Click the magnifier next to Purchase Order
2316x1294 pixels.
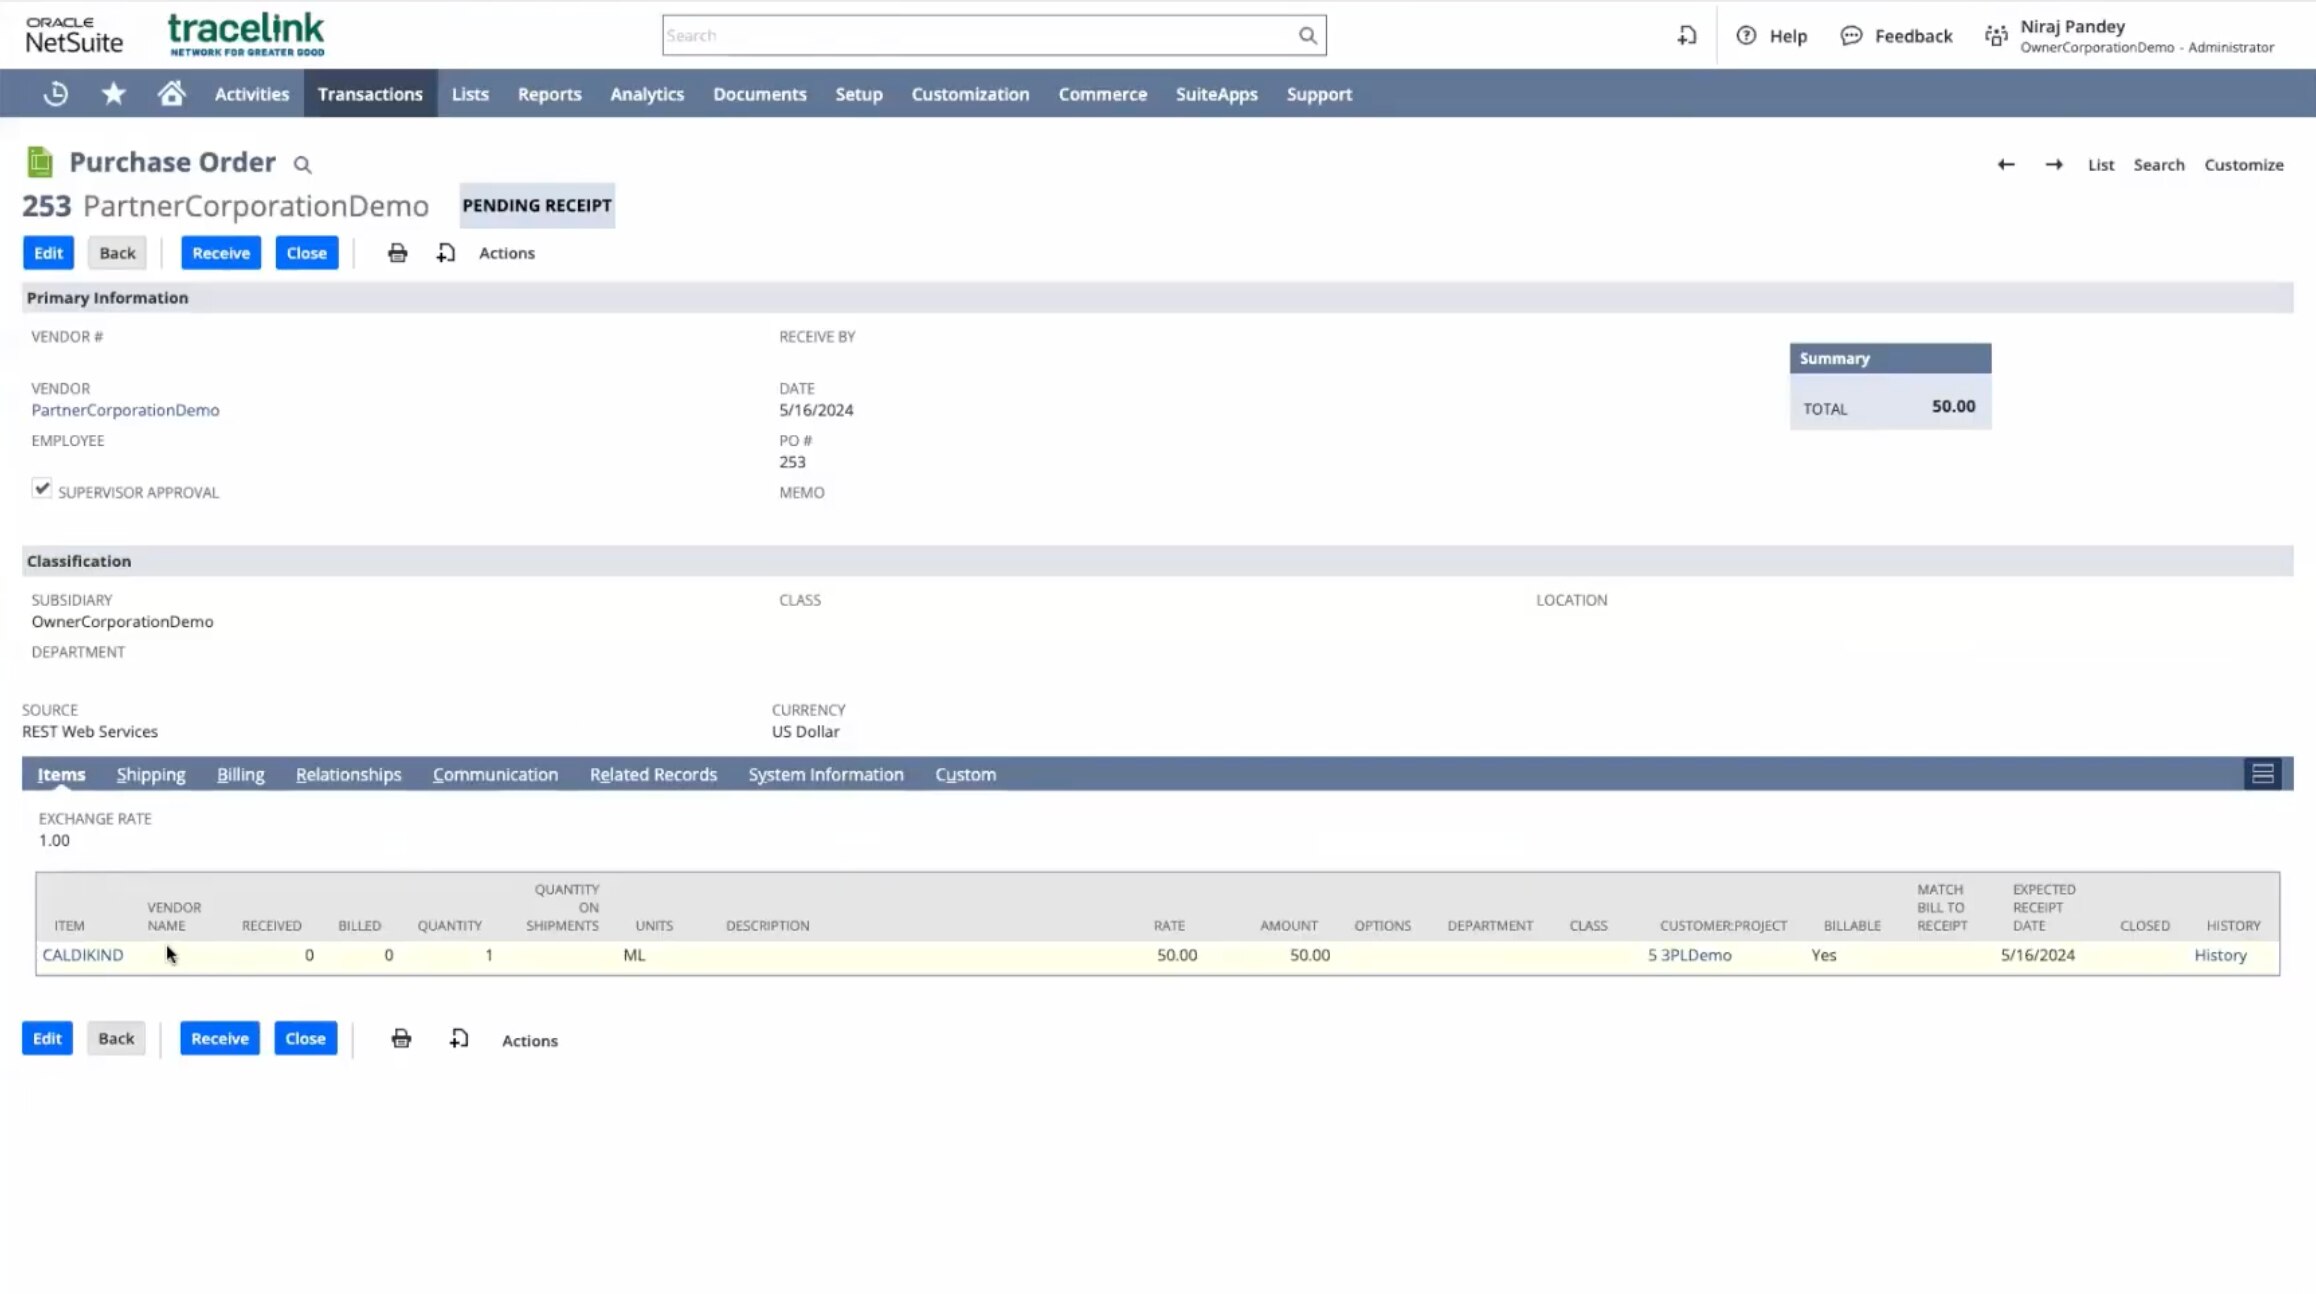click(x=302, y=165)
